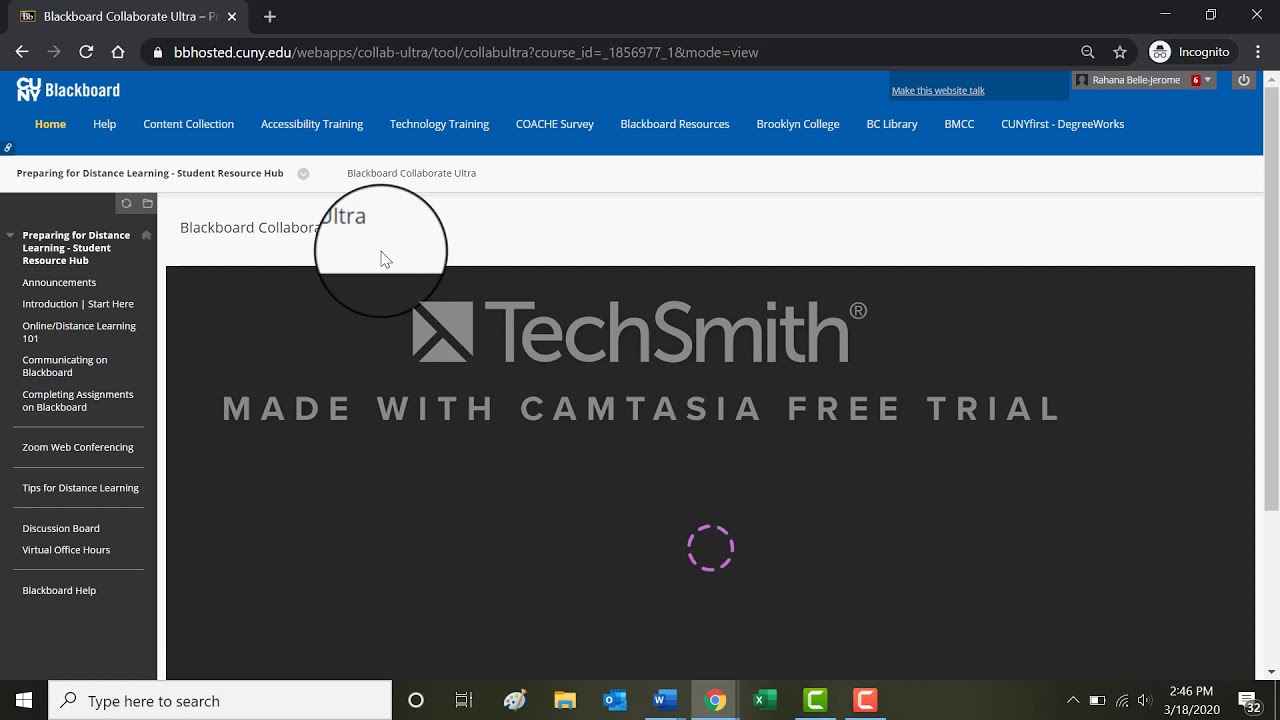The width and height of the screenshot is (1280, 720).
Task: Open the Brooklyn College tab
Action: pos(798,124)
